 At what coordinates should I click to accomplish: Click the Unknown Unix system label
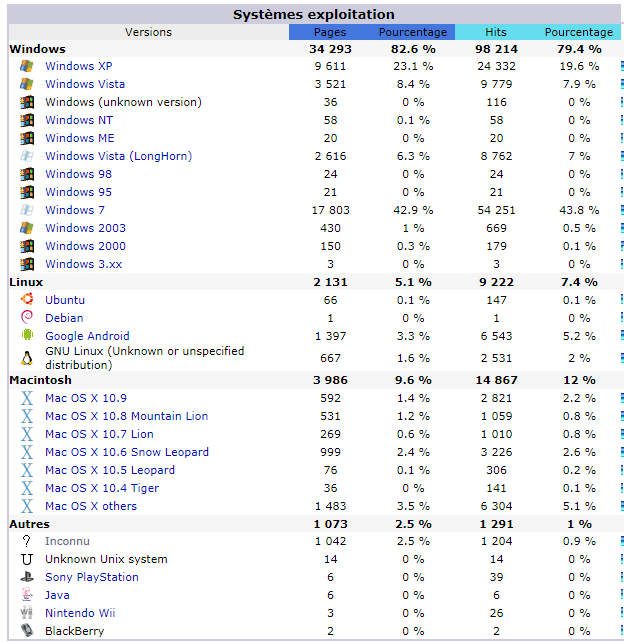pyautogui.click(x=106, y=559)
